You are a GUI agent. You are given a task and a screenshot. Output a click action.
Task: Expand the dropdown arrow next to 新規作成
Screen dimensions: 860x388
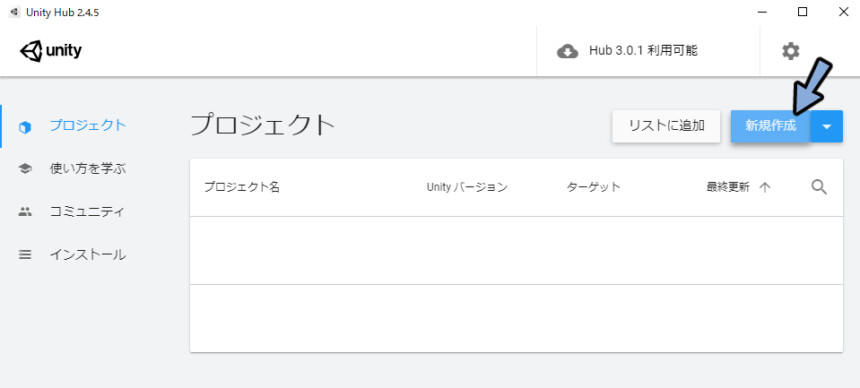827,126
